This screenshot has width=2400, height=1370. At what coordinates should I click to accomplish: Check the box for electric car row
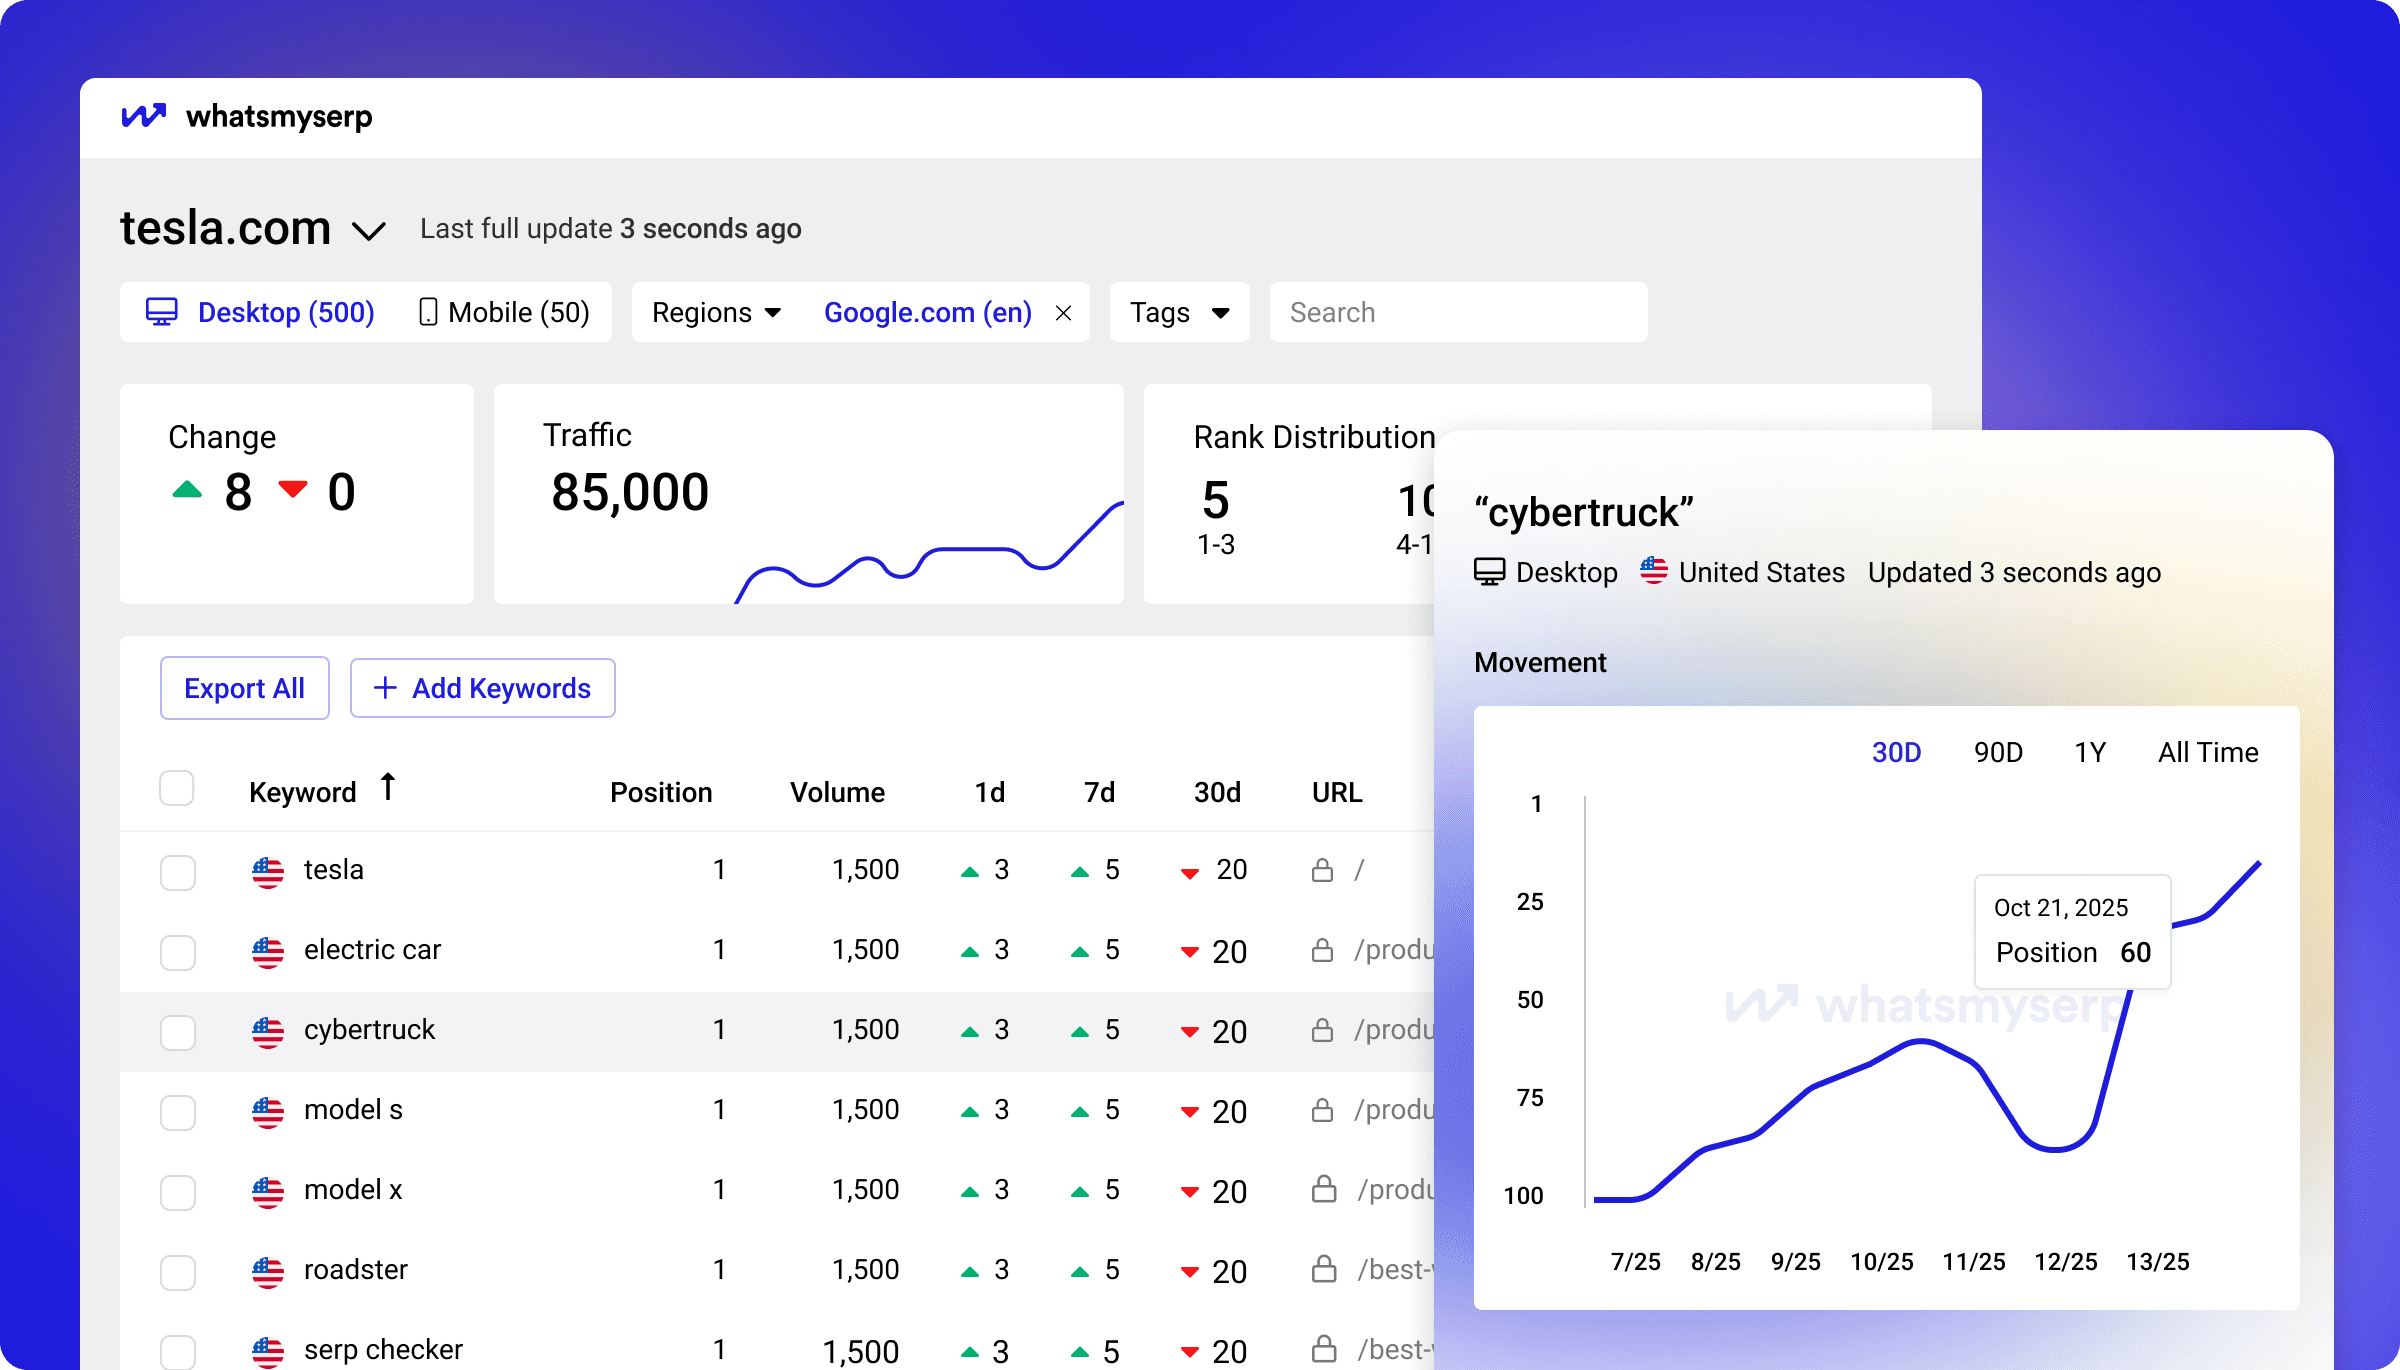click(178, 952)
